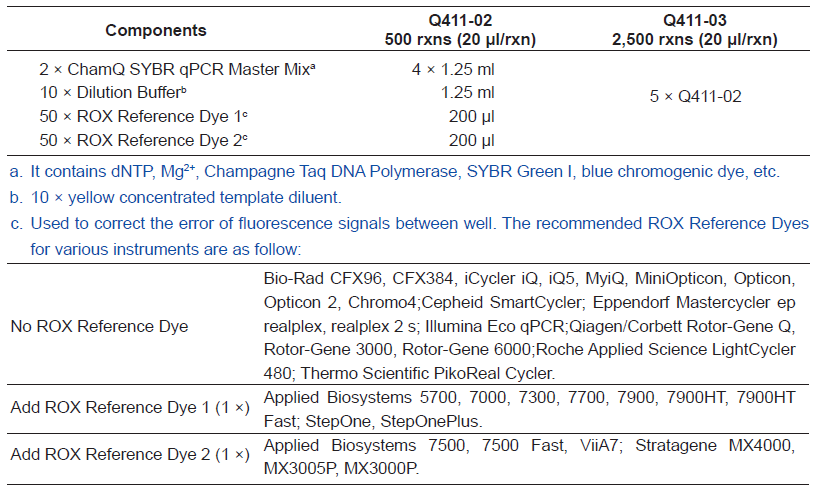Click footnote b yellow concentrated template diluent
Image resolution: width=813 pixels, height=490 pixels.
[x=176, y=198]
